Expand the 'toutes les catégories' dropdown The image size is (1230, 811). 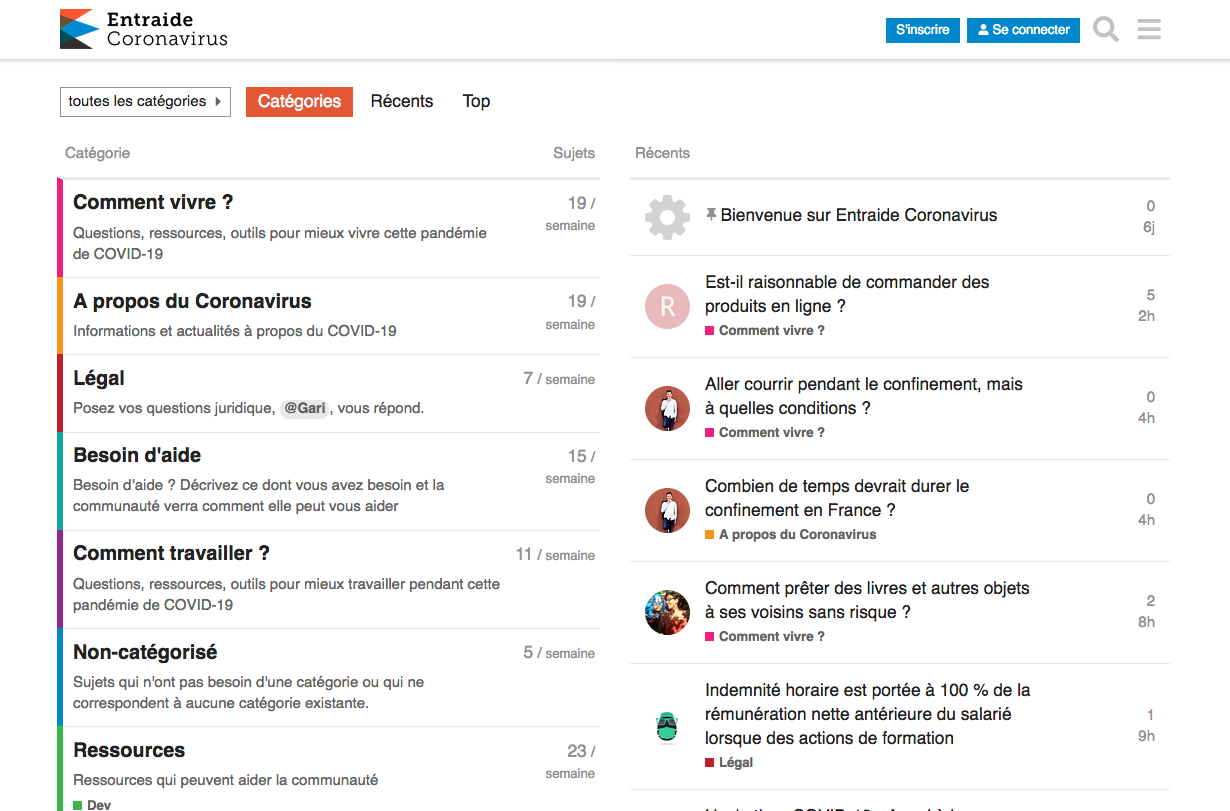pos(145,101)
